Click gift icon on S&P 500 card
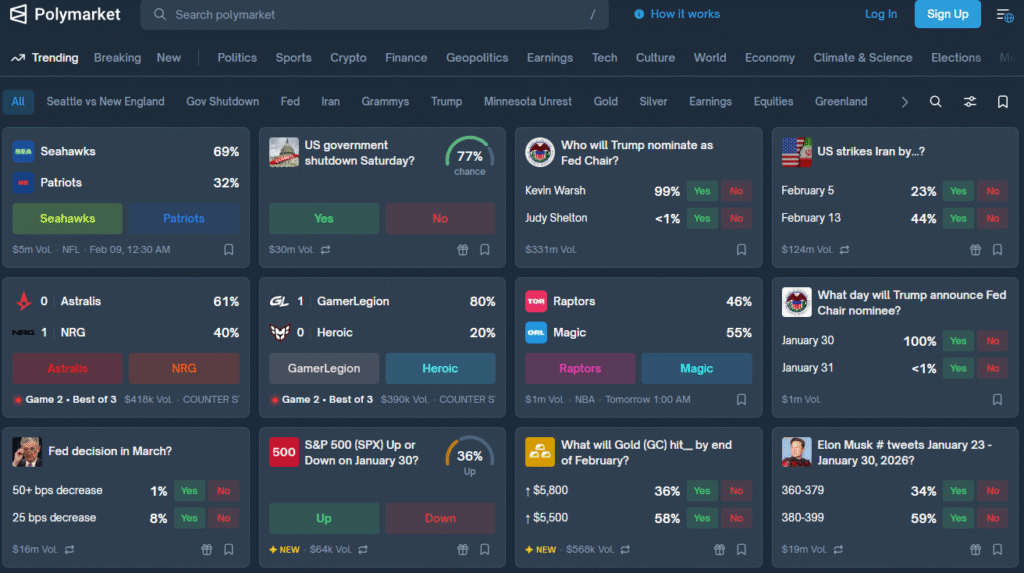 click(462, 549)
